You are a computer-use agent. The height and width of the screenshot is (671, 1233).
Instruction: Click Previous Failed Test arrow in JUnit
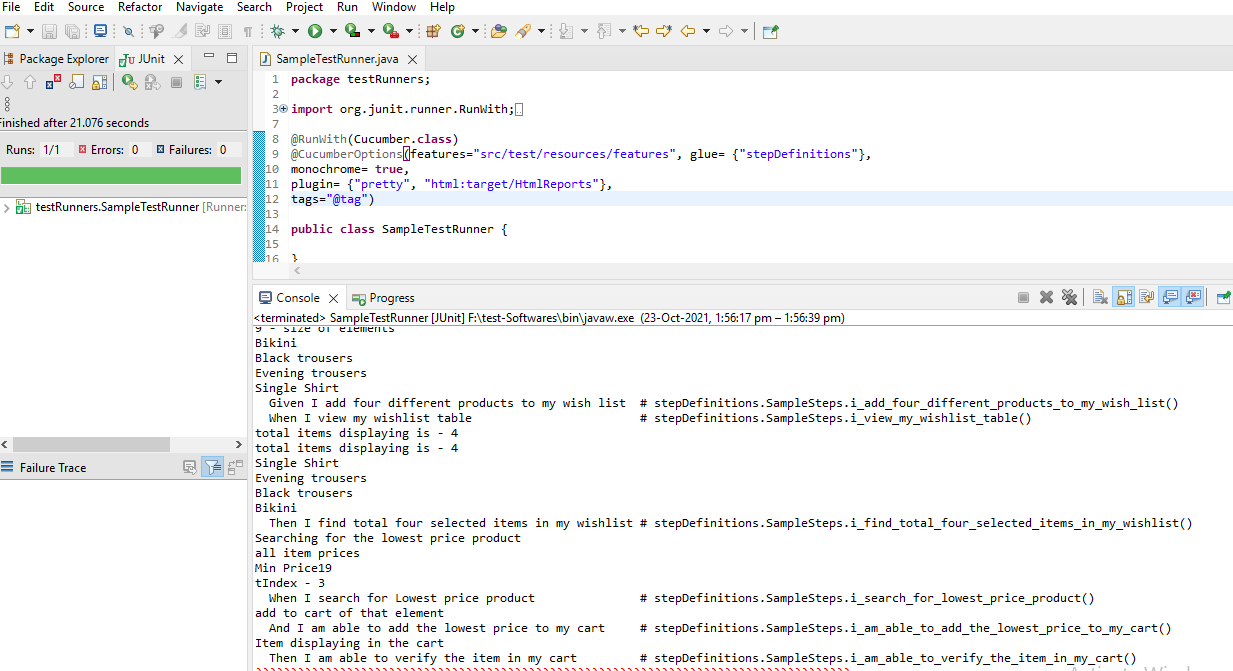30,82
